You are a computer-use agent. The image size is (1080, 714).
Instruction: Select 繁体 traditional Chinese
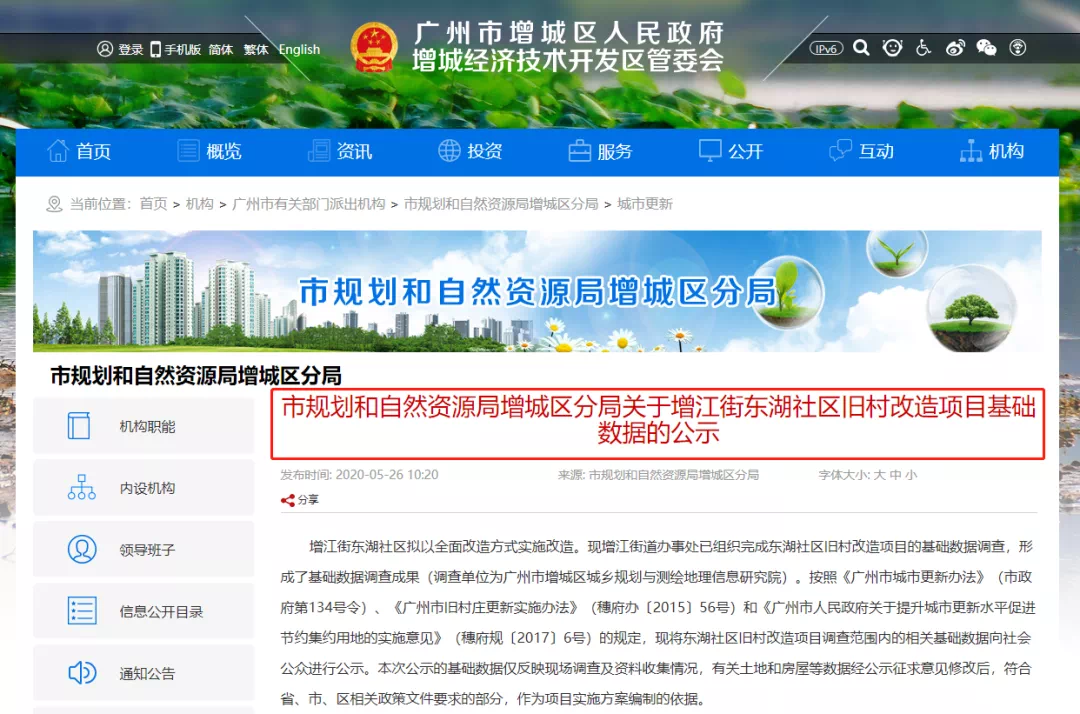[x=256, y=50]
